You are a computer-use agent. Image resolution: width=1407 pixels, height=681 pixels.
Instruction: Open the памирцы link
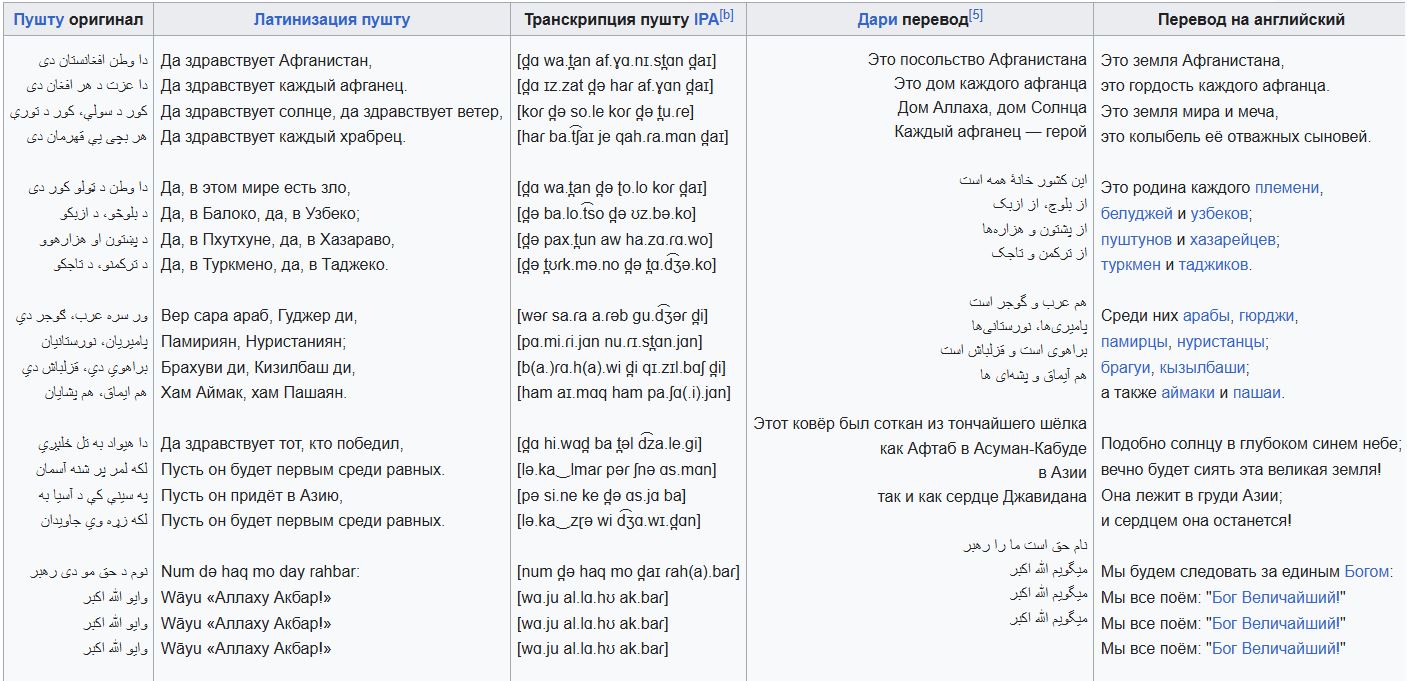tap(1133, 342)
